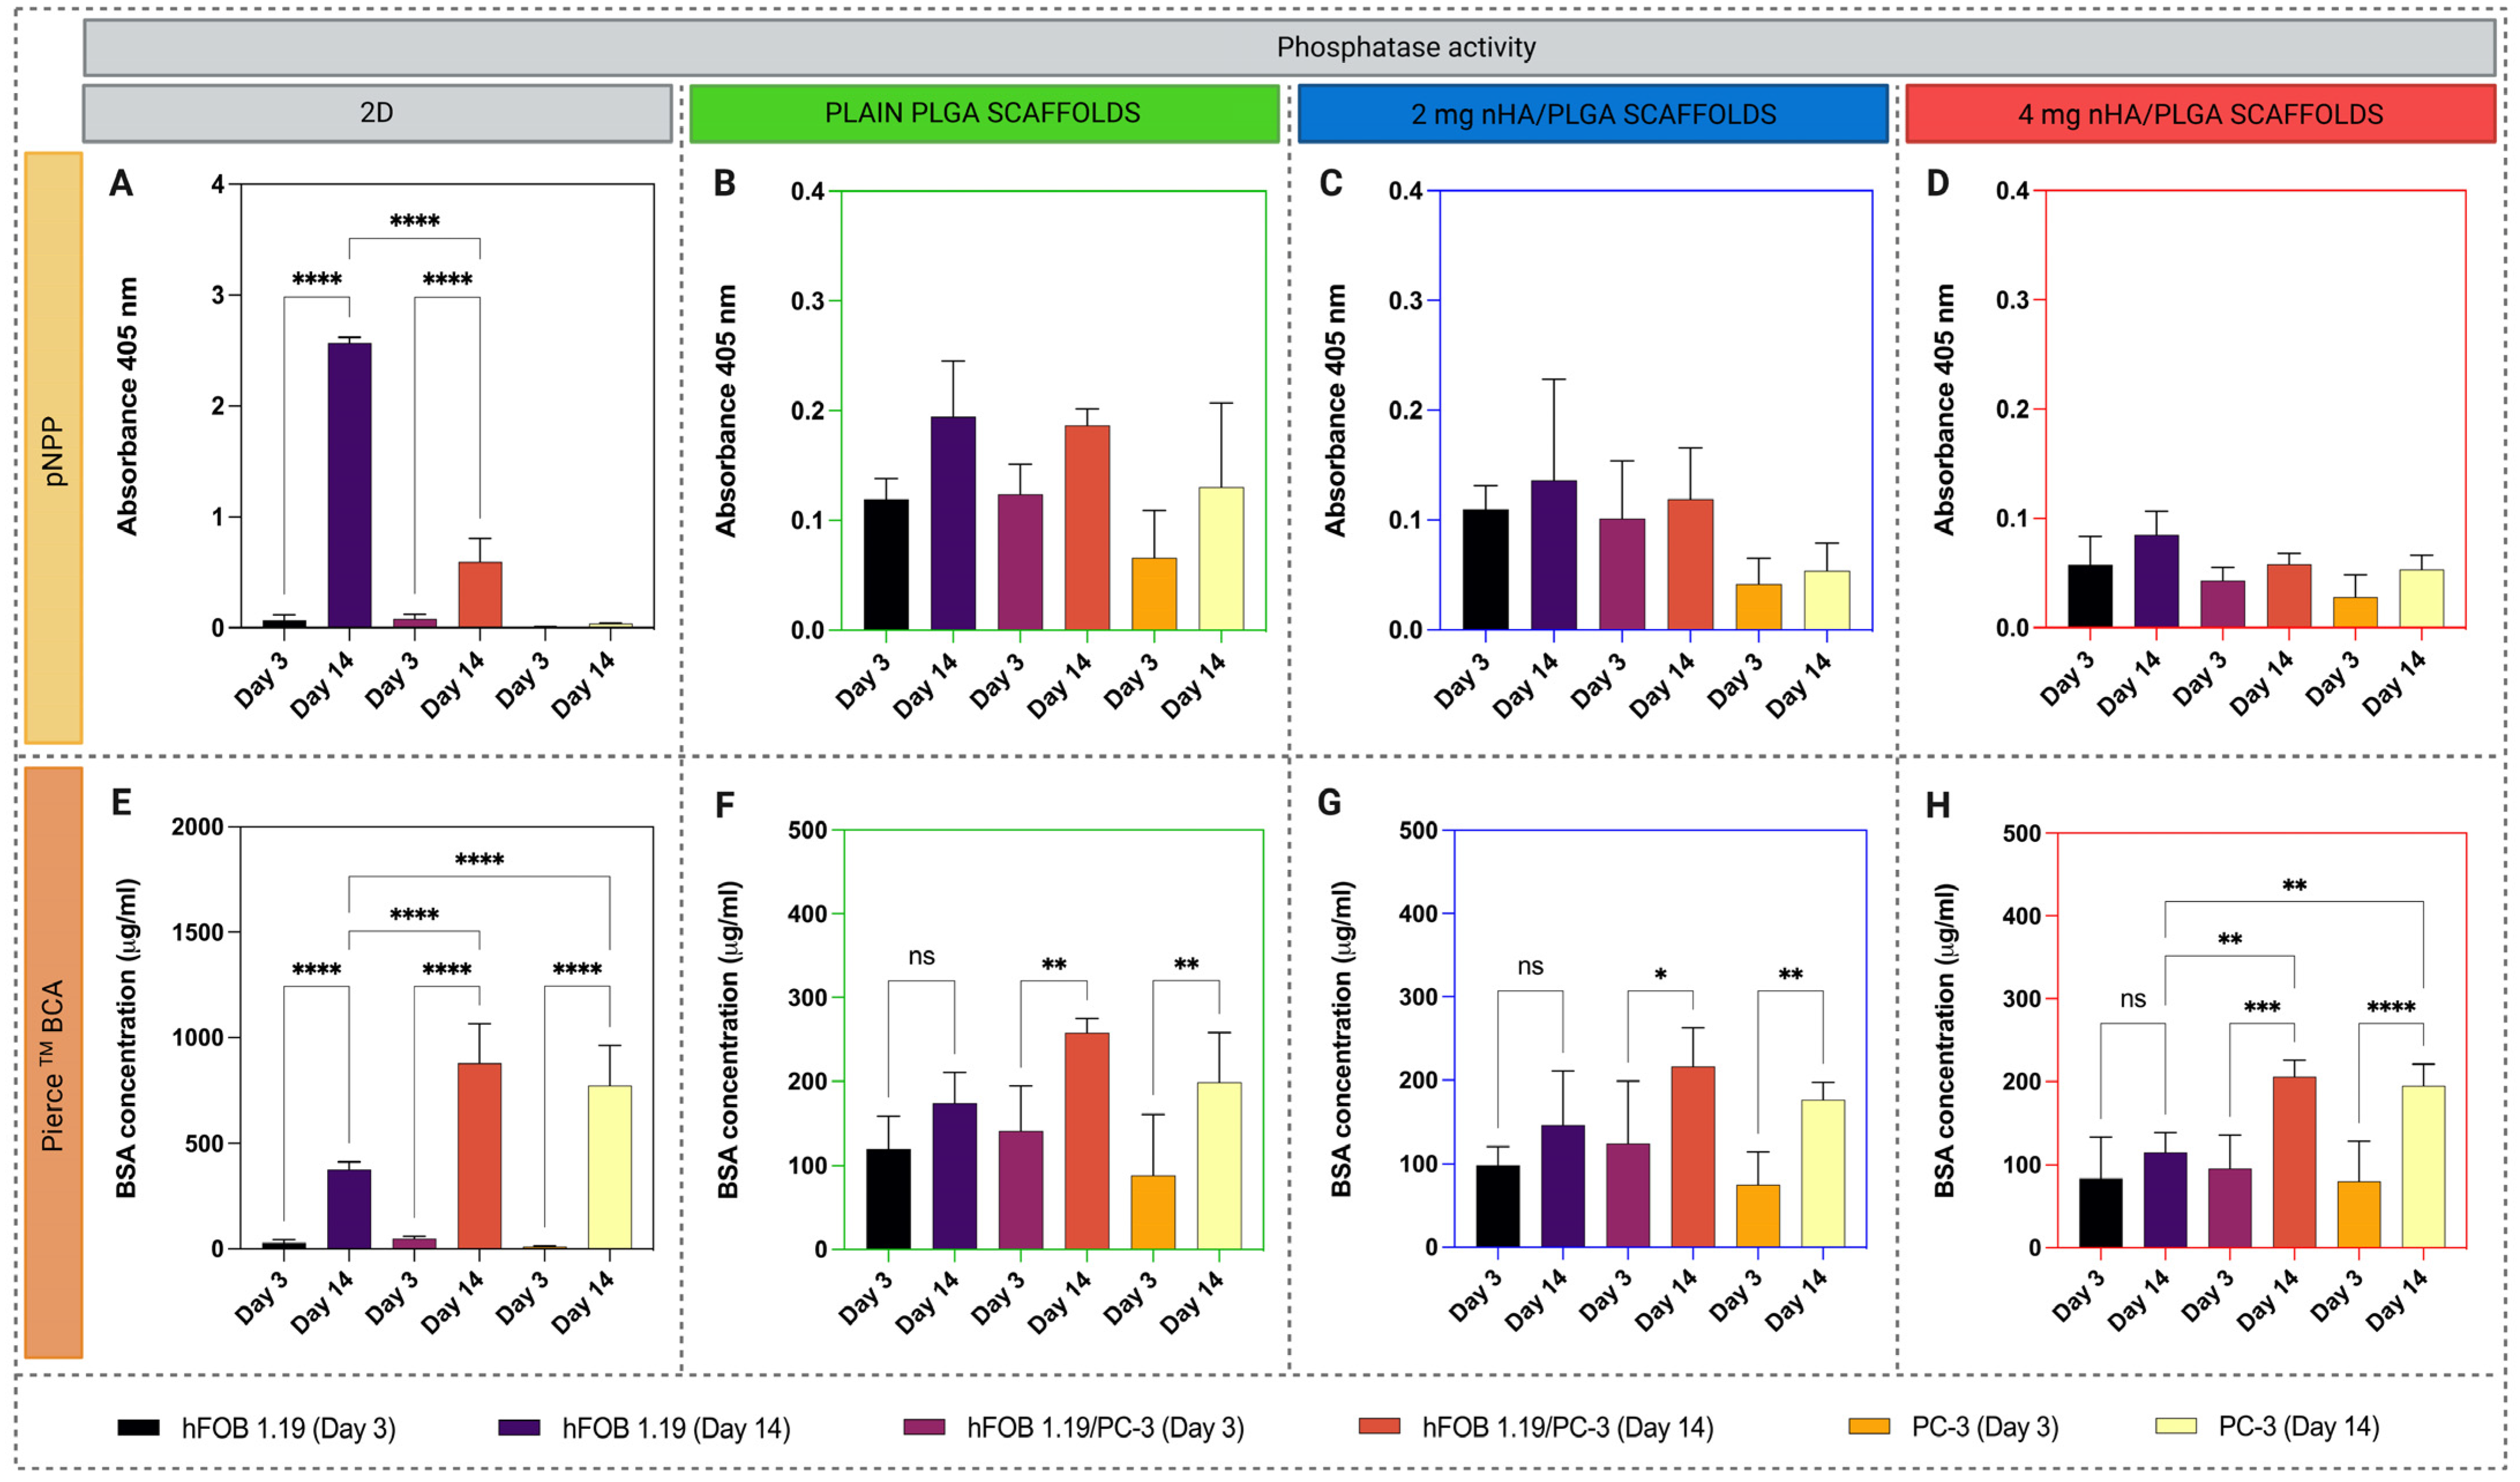The width and height of the screenshot is (2520, 1482).
Task: Click the yellow PC-3 Day 14 legend swatch
Action: [2176, 1427]
